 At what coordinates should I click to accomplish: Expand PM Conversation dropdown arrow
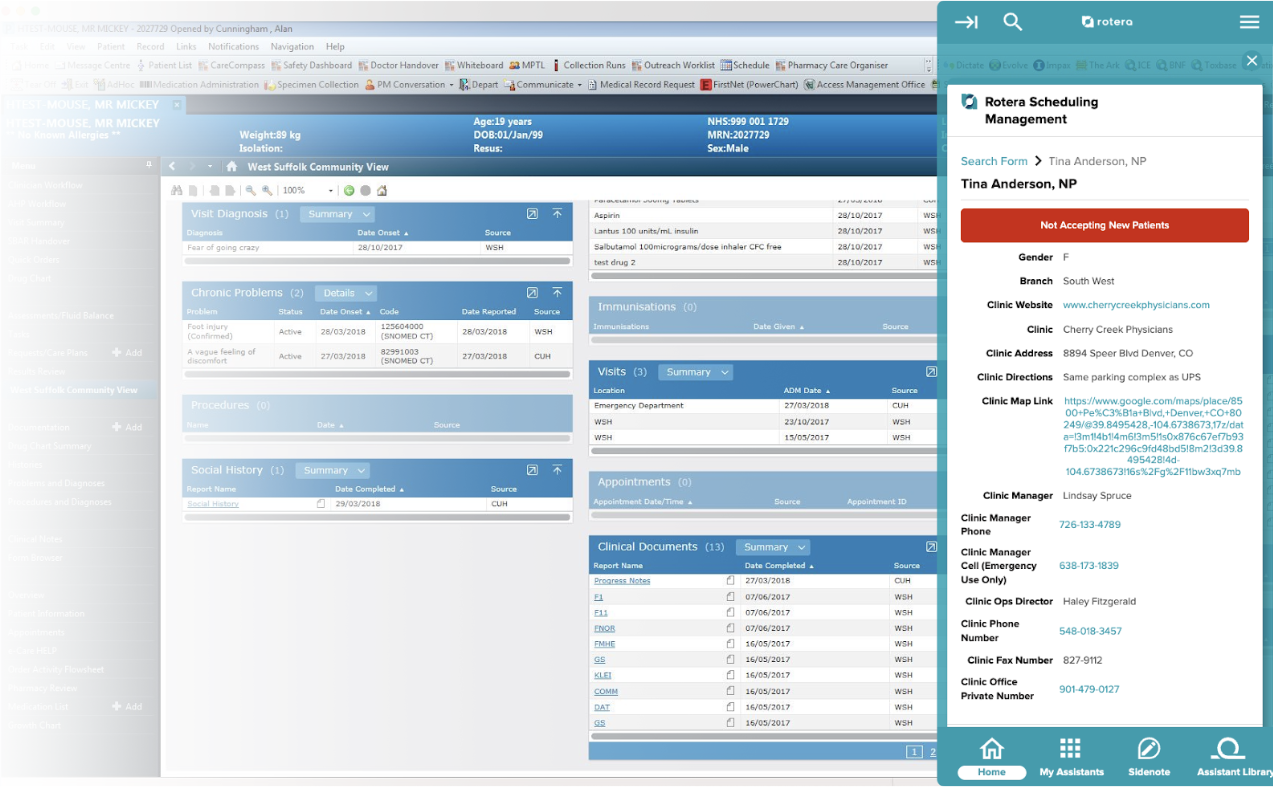452,85
